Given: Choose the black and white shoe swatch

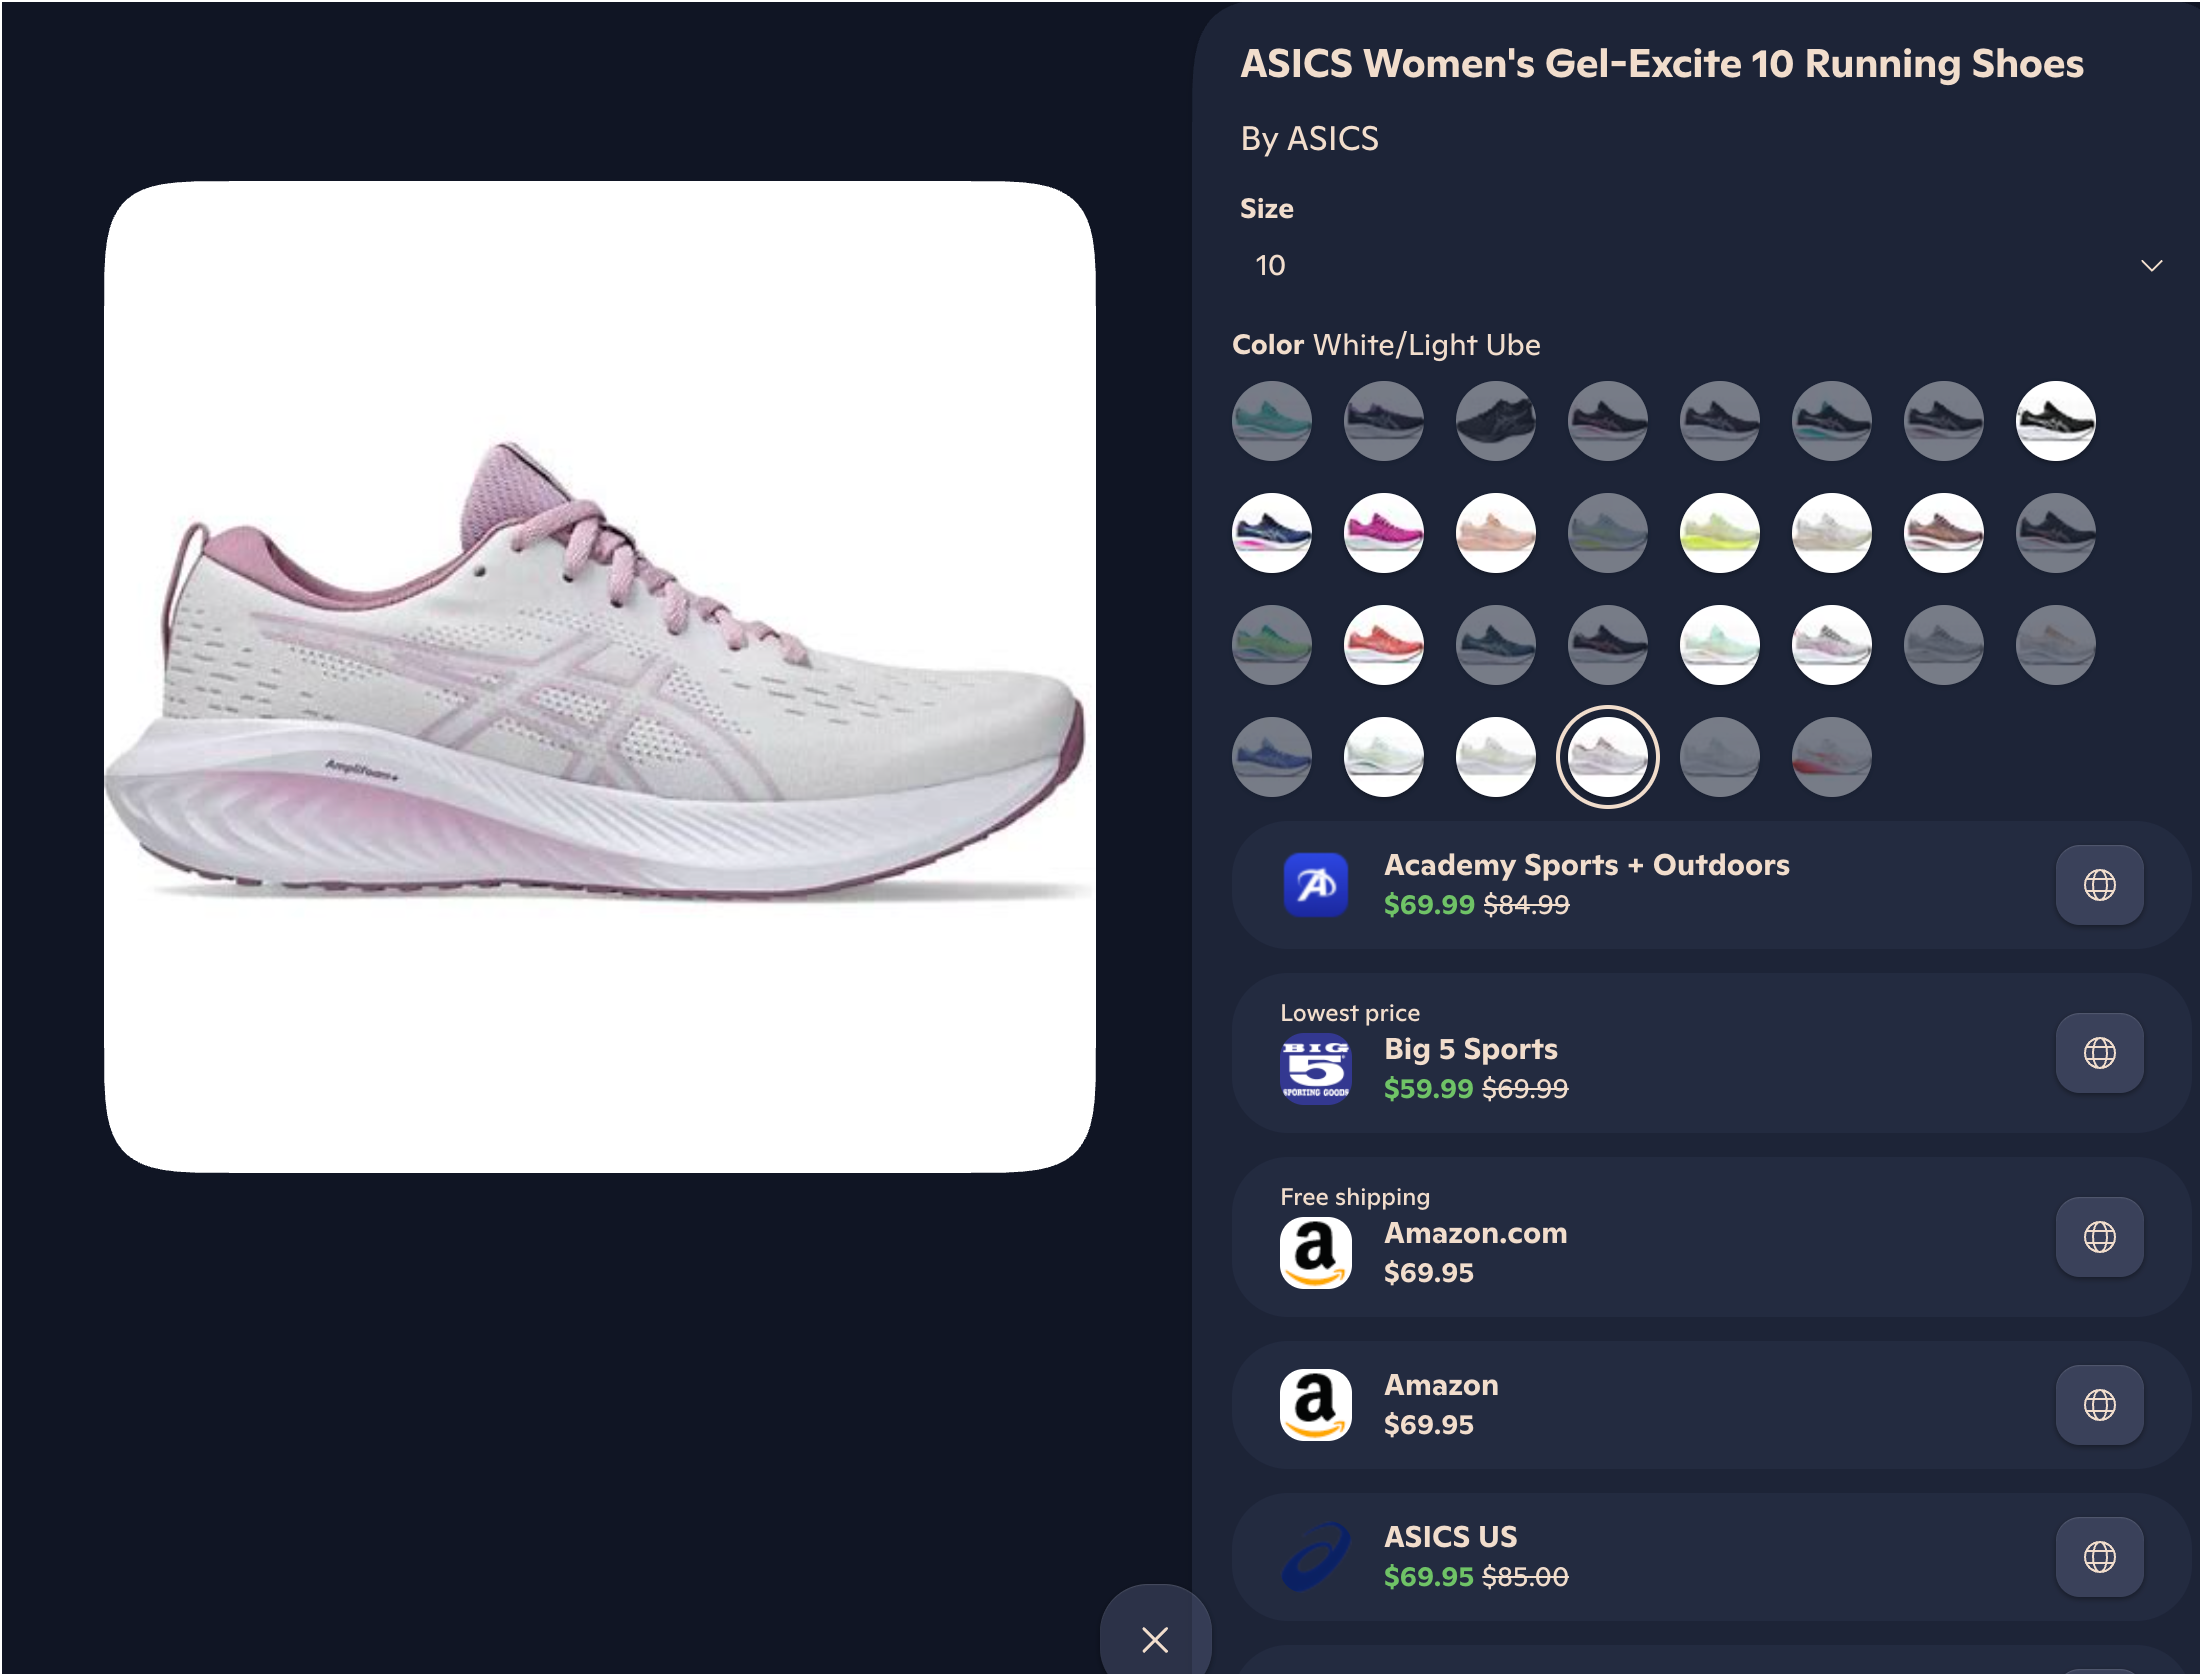Looking at the screenshot, I should [2055, 421].
